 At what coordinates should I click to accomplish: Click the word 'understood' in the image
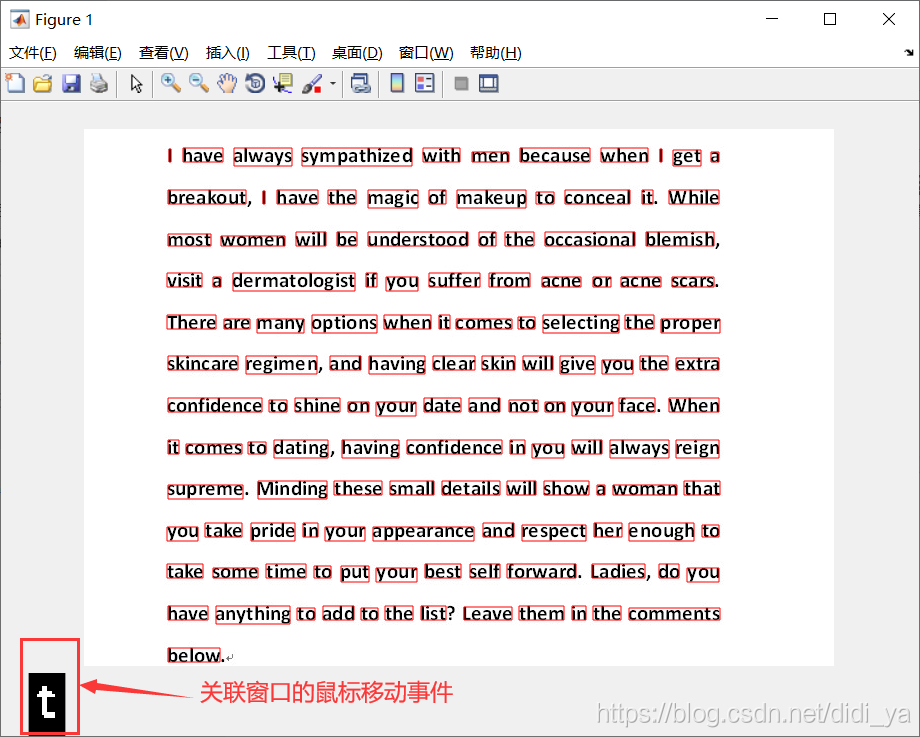[418, 239]
